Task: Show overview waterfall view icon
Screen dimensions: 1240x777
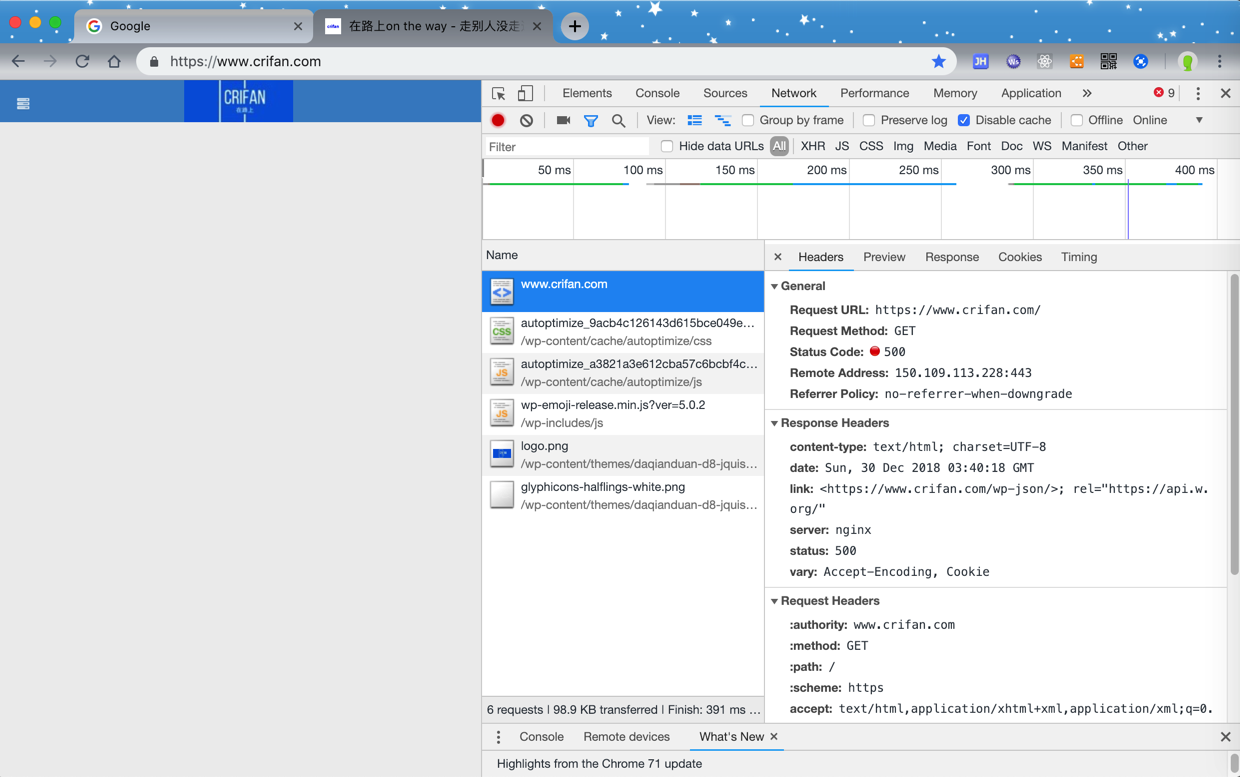Action: (x=722, y=120)
